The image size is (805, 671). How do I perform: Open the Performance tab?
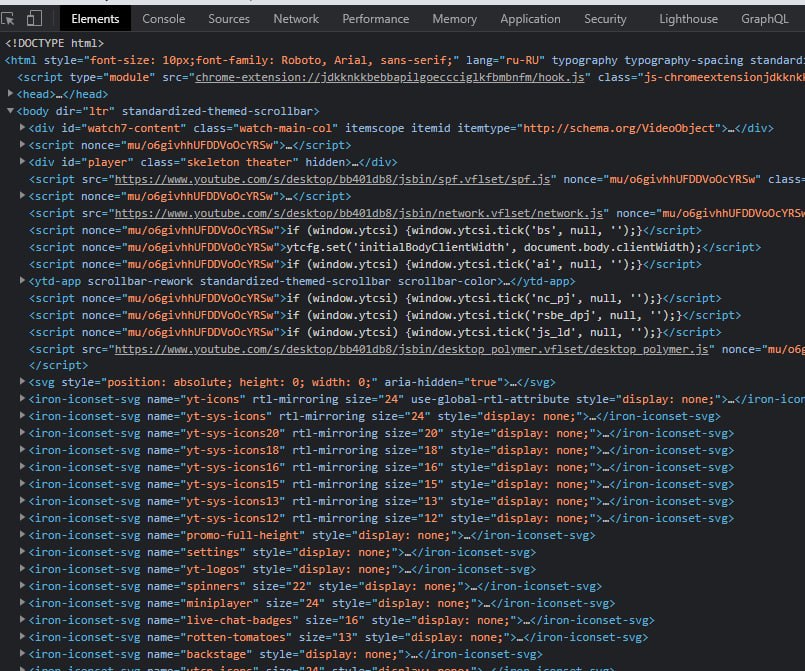click(375, 19)
